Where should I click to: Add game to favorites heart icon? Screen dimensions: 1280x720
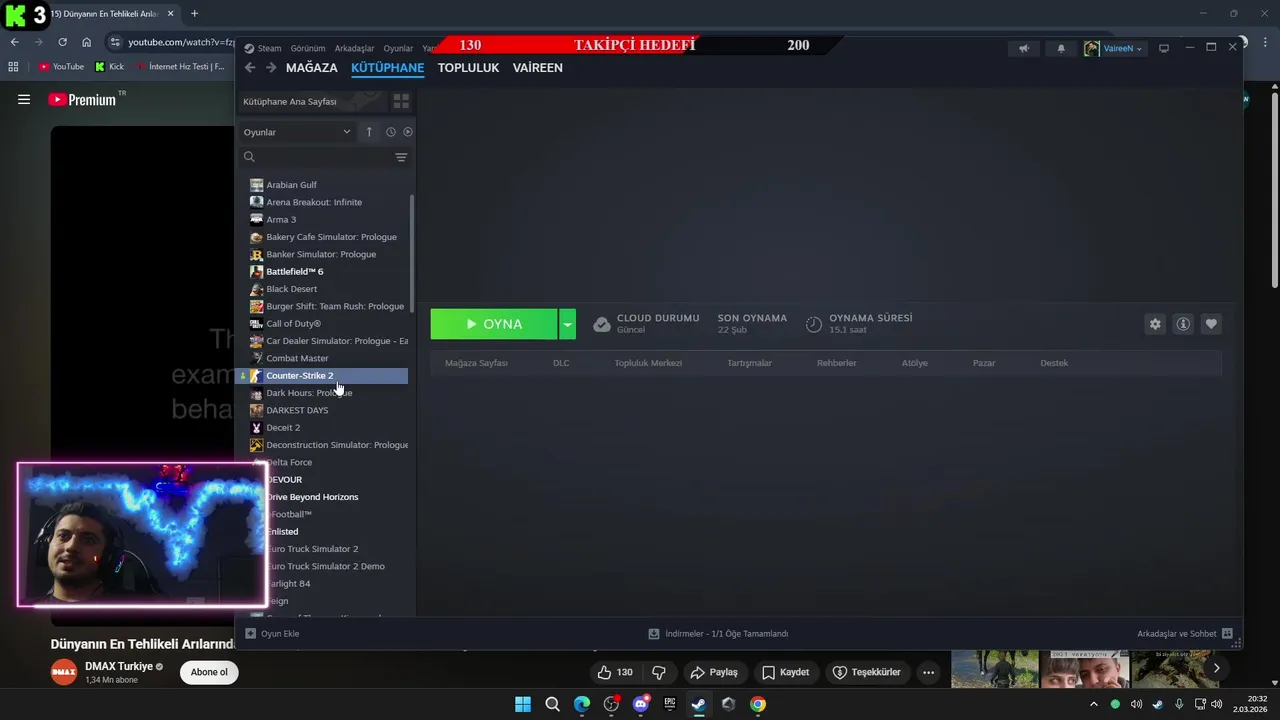tap(1211, 324)
